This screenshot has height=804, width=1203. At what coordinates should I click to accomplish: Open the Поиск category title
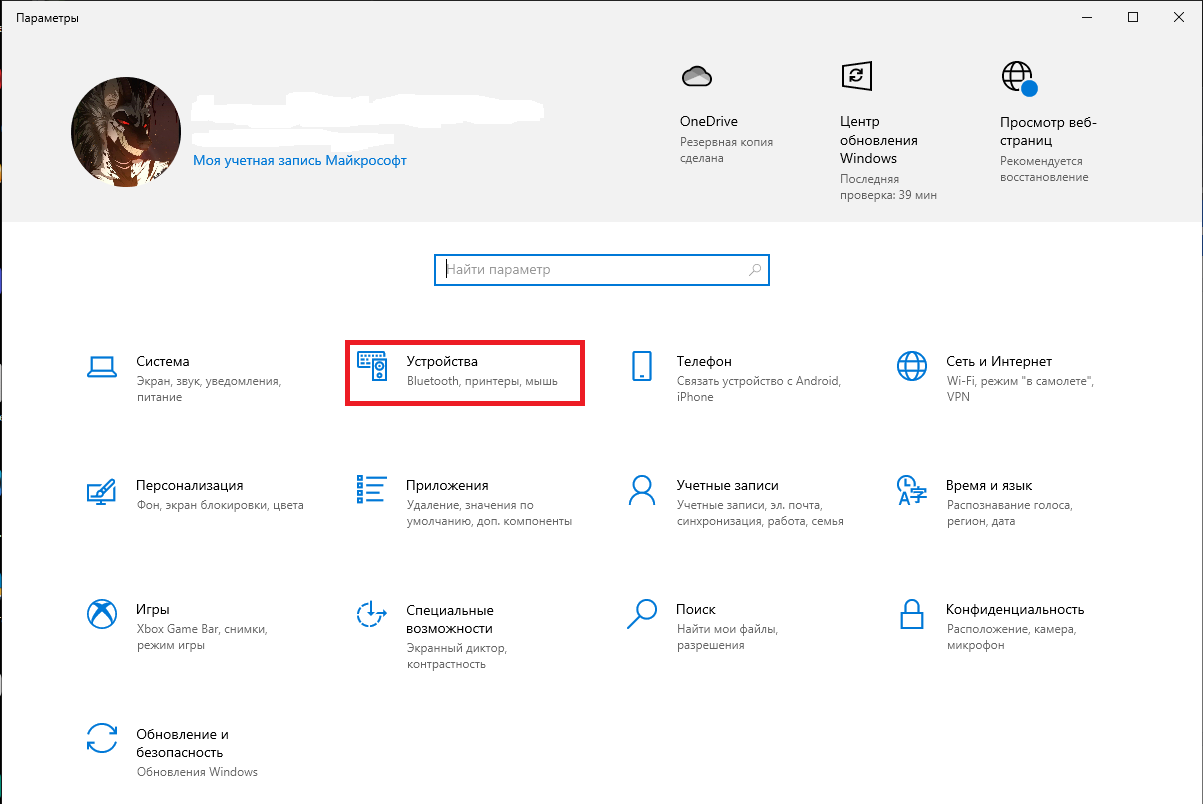[x=696, y=609]
